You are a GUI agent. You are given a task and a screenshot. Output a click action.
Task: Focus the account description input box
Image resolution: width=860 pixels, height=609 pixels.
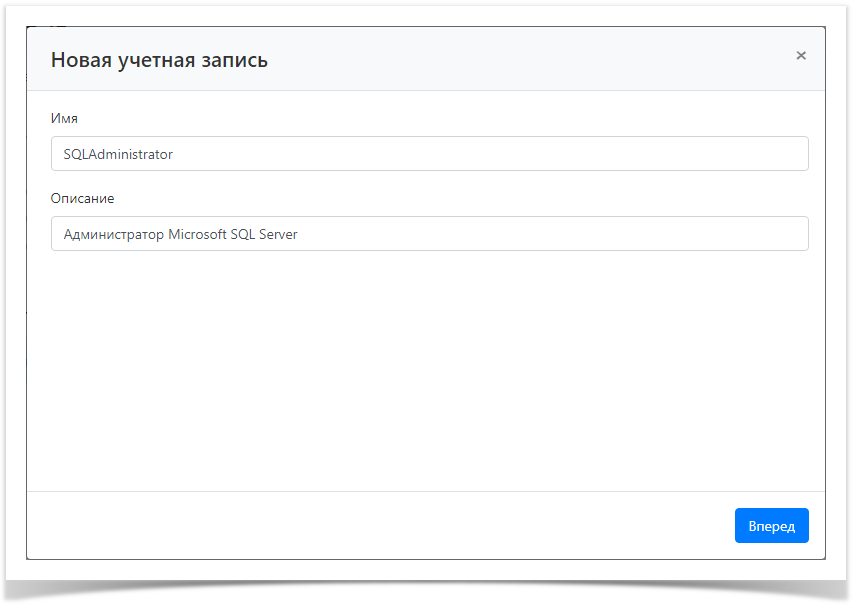coord(430,233)
